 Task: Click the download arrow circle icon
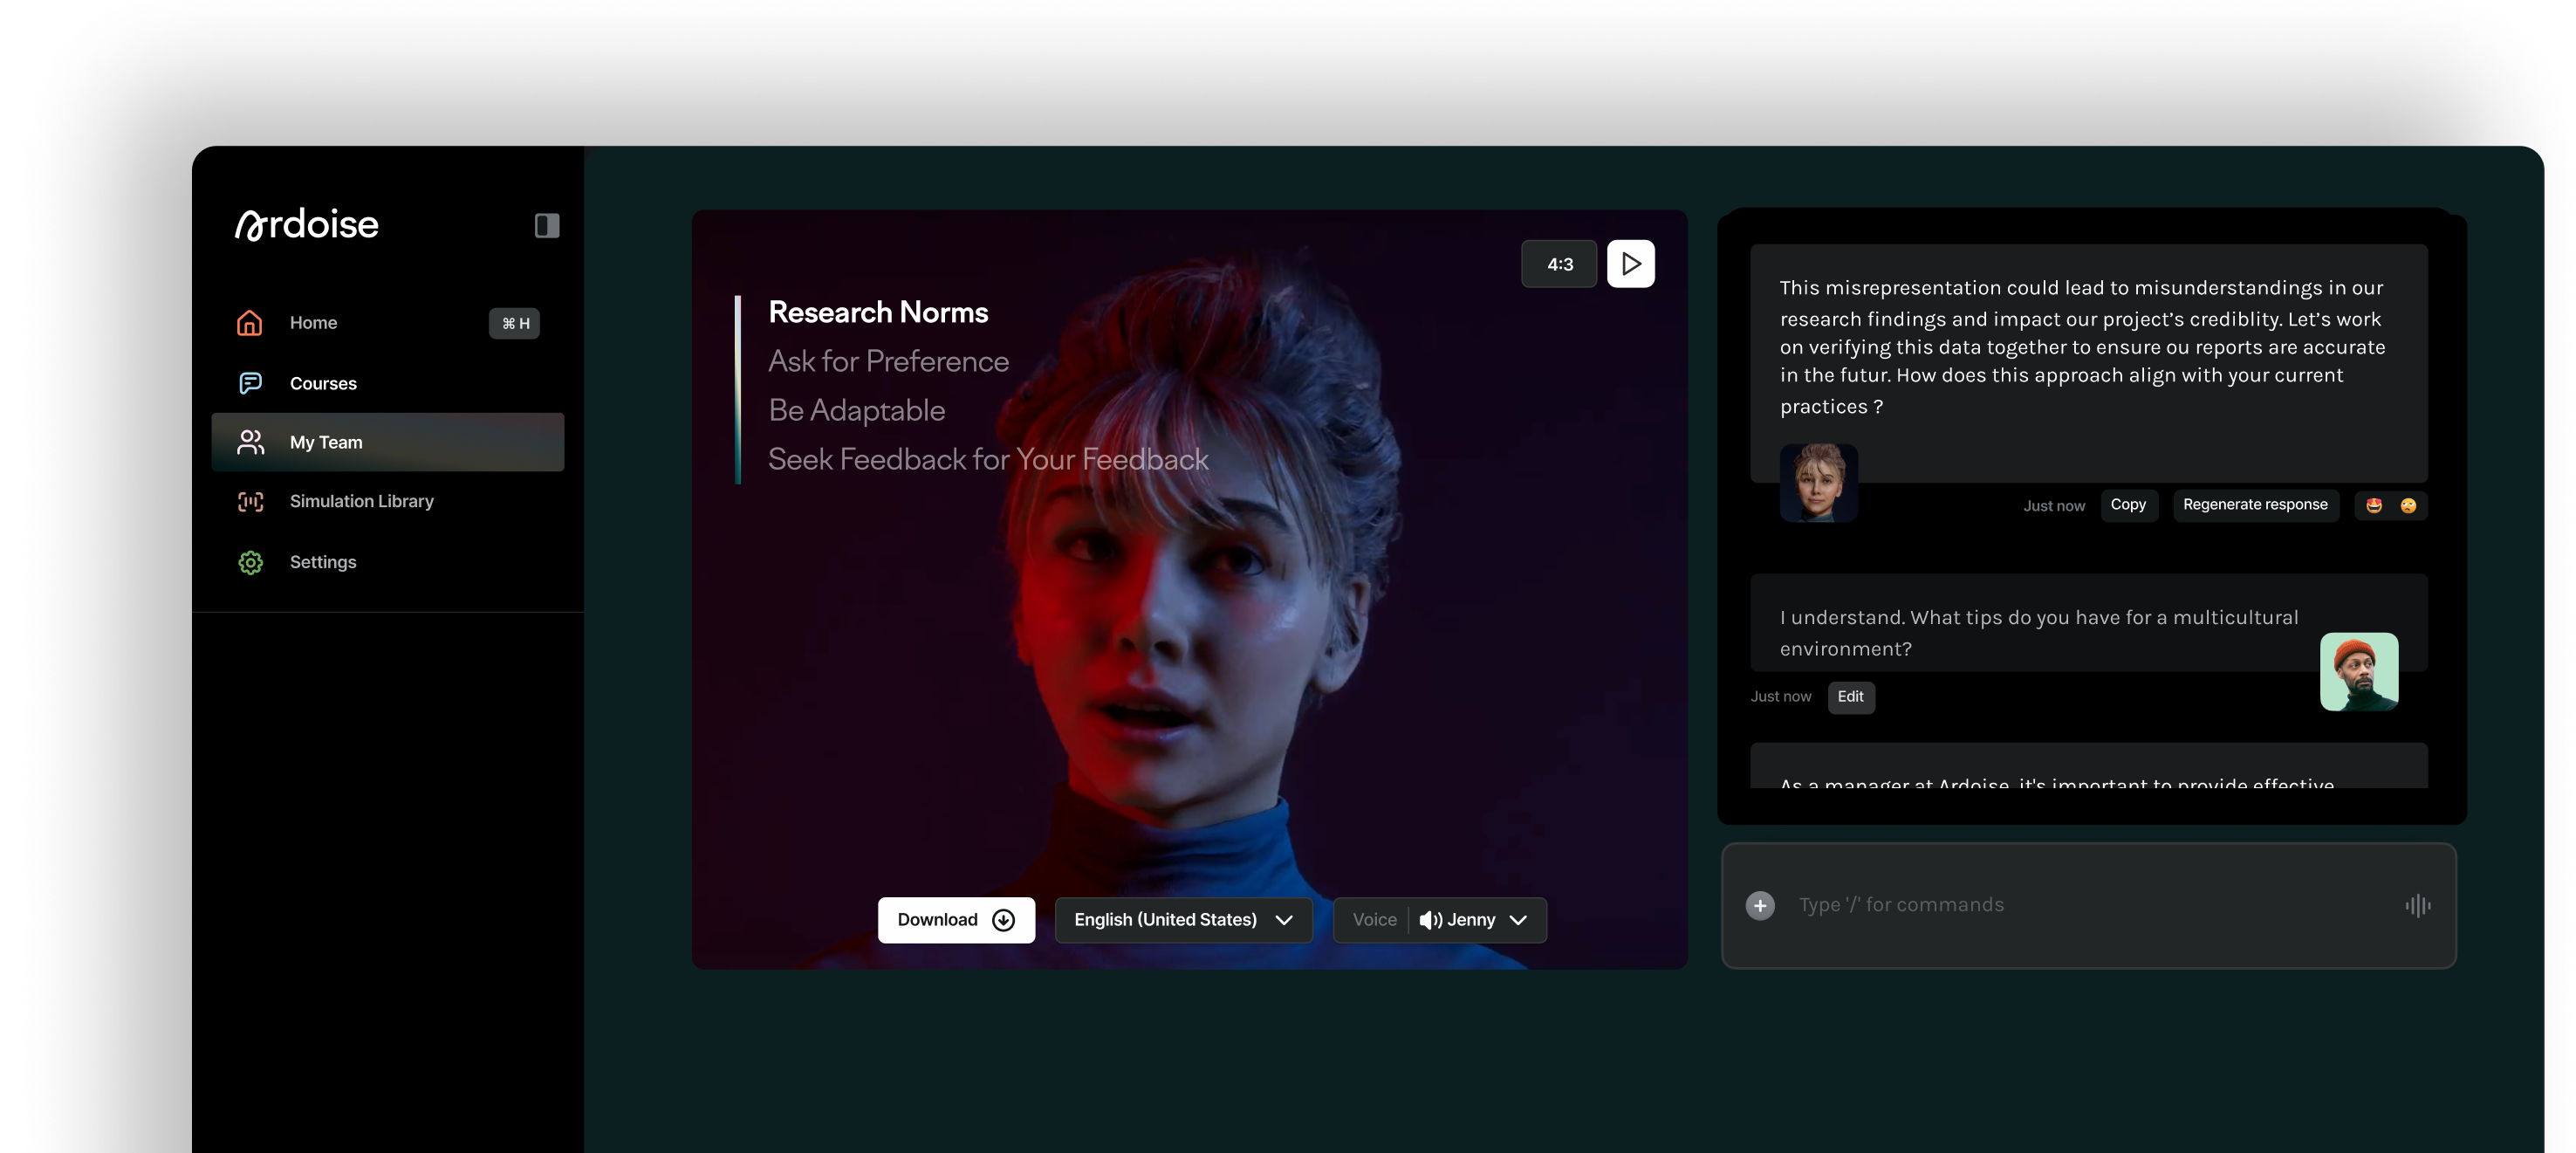1003,920
